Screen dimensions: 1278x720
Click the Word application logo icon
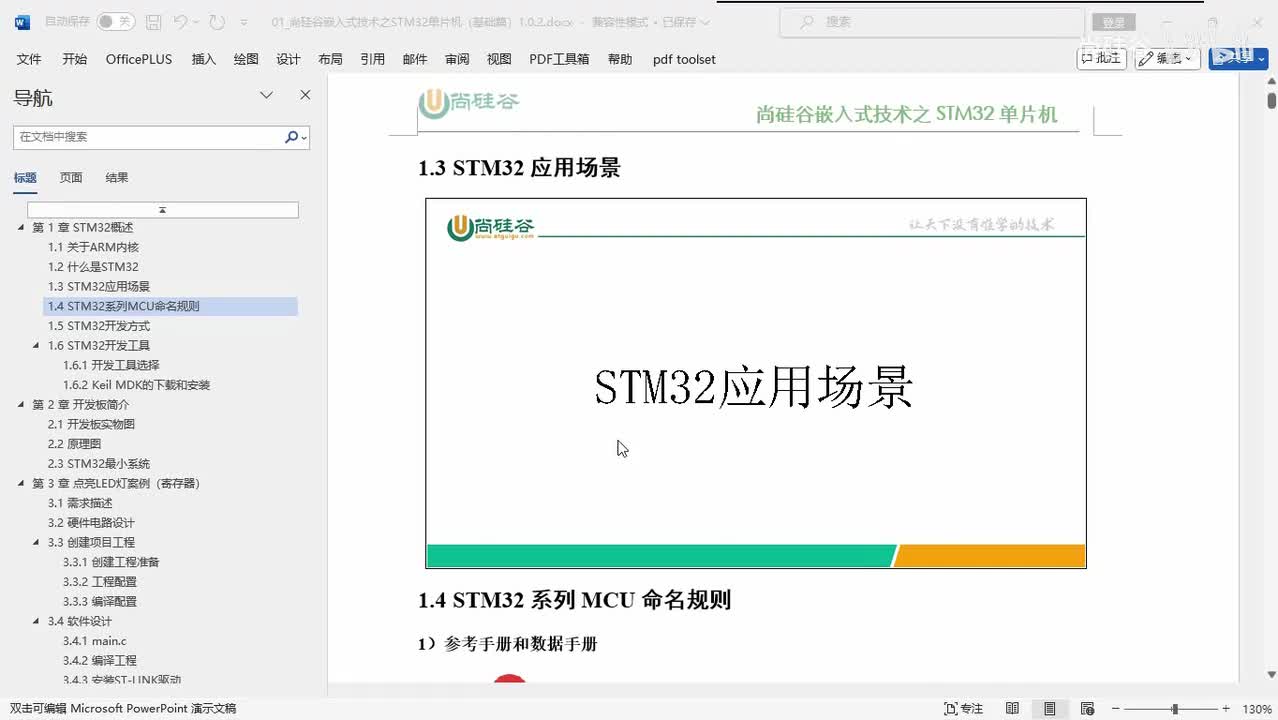pyautogui.click(x=22, y=21)
